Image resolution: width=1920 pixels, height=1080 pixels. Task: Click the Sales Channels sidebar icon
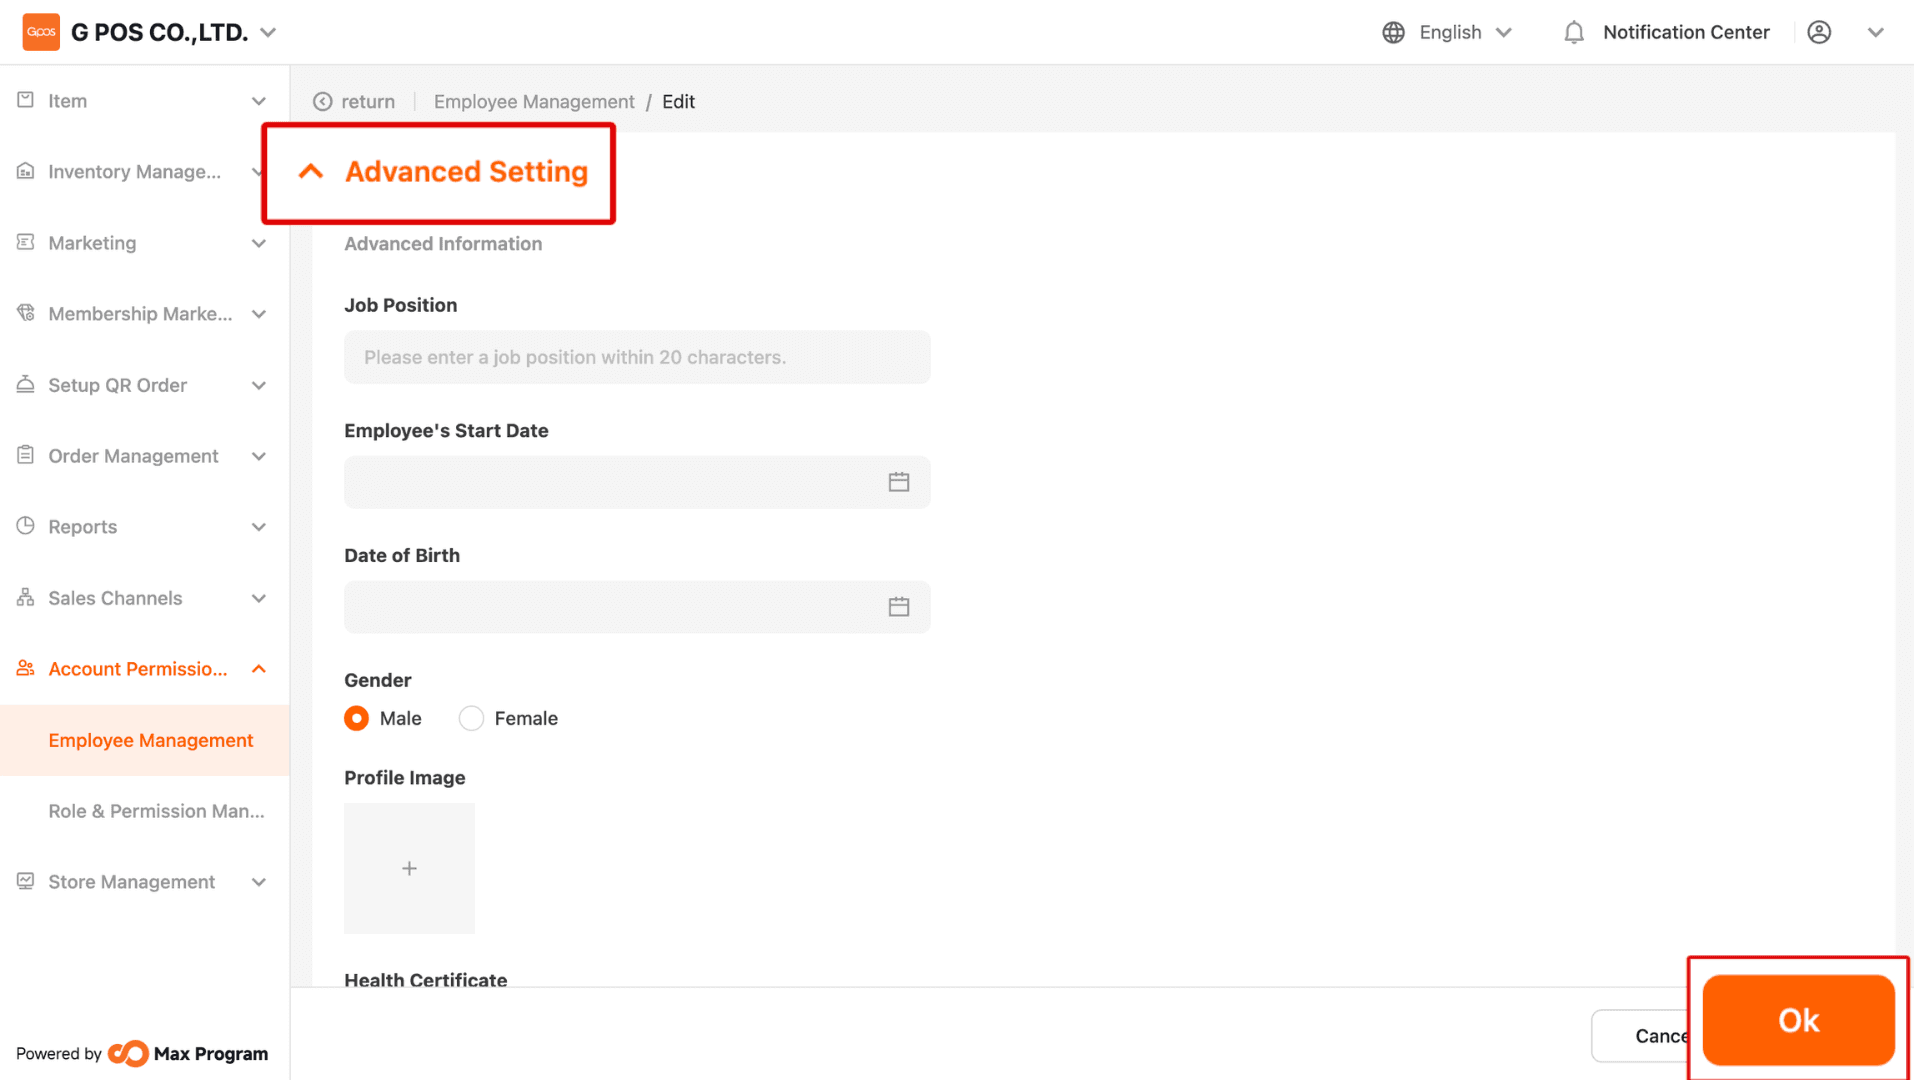[26, 597]
